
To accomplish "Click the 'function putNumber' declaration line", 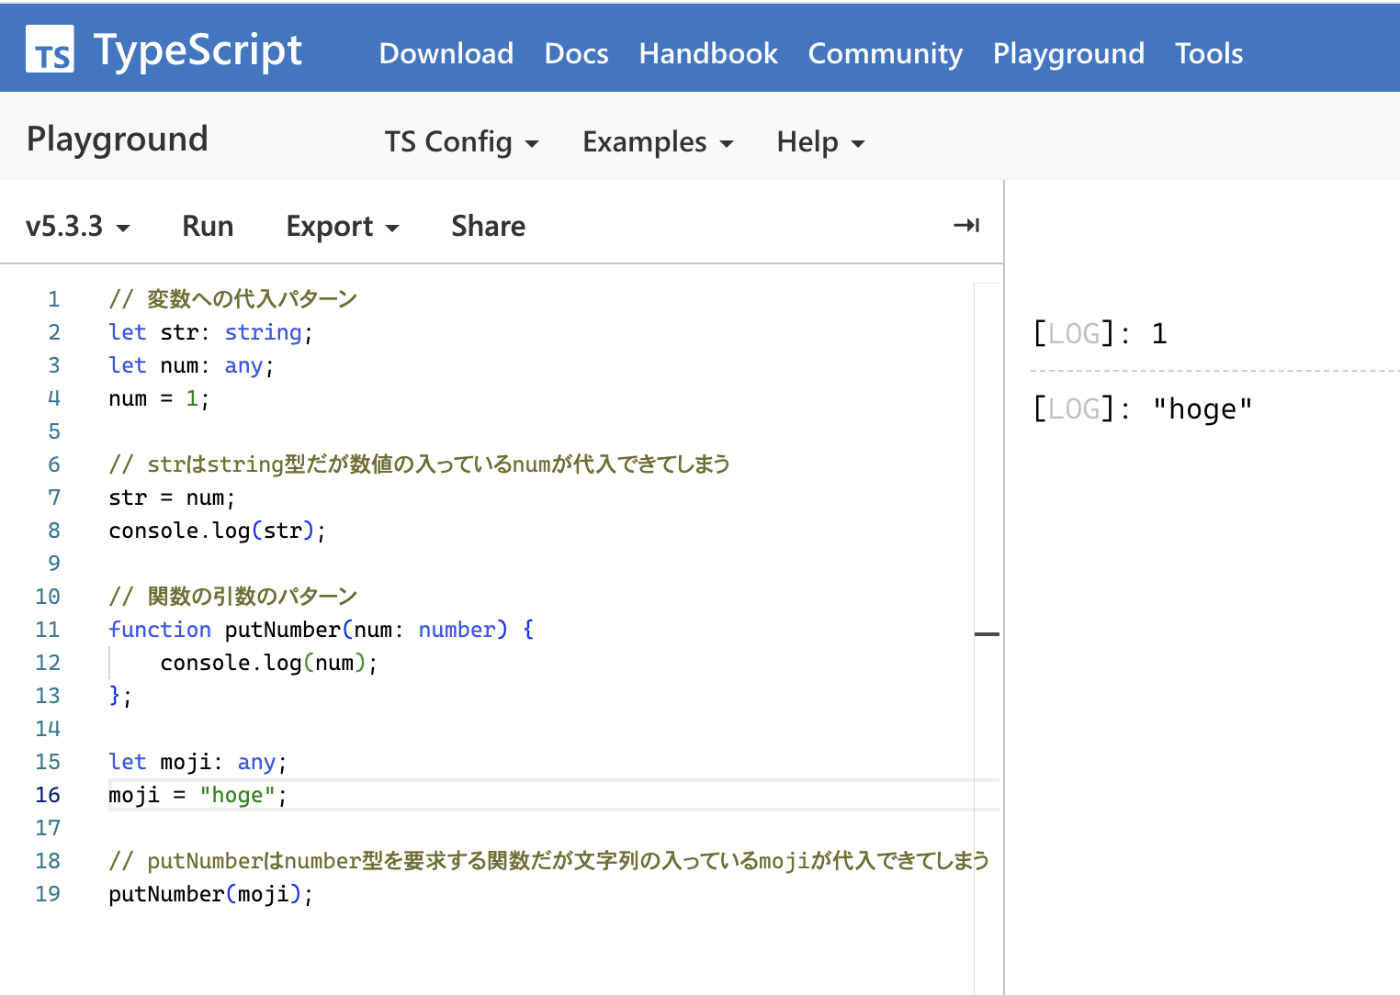I will (321, 629).
